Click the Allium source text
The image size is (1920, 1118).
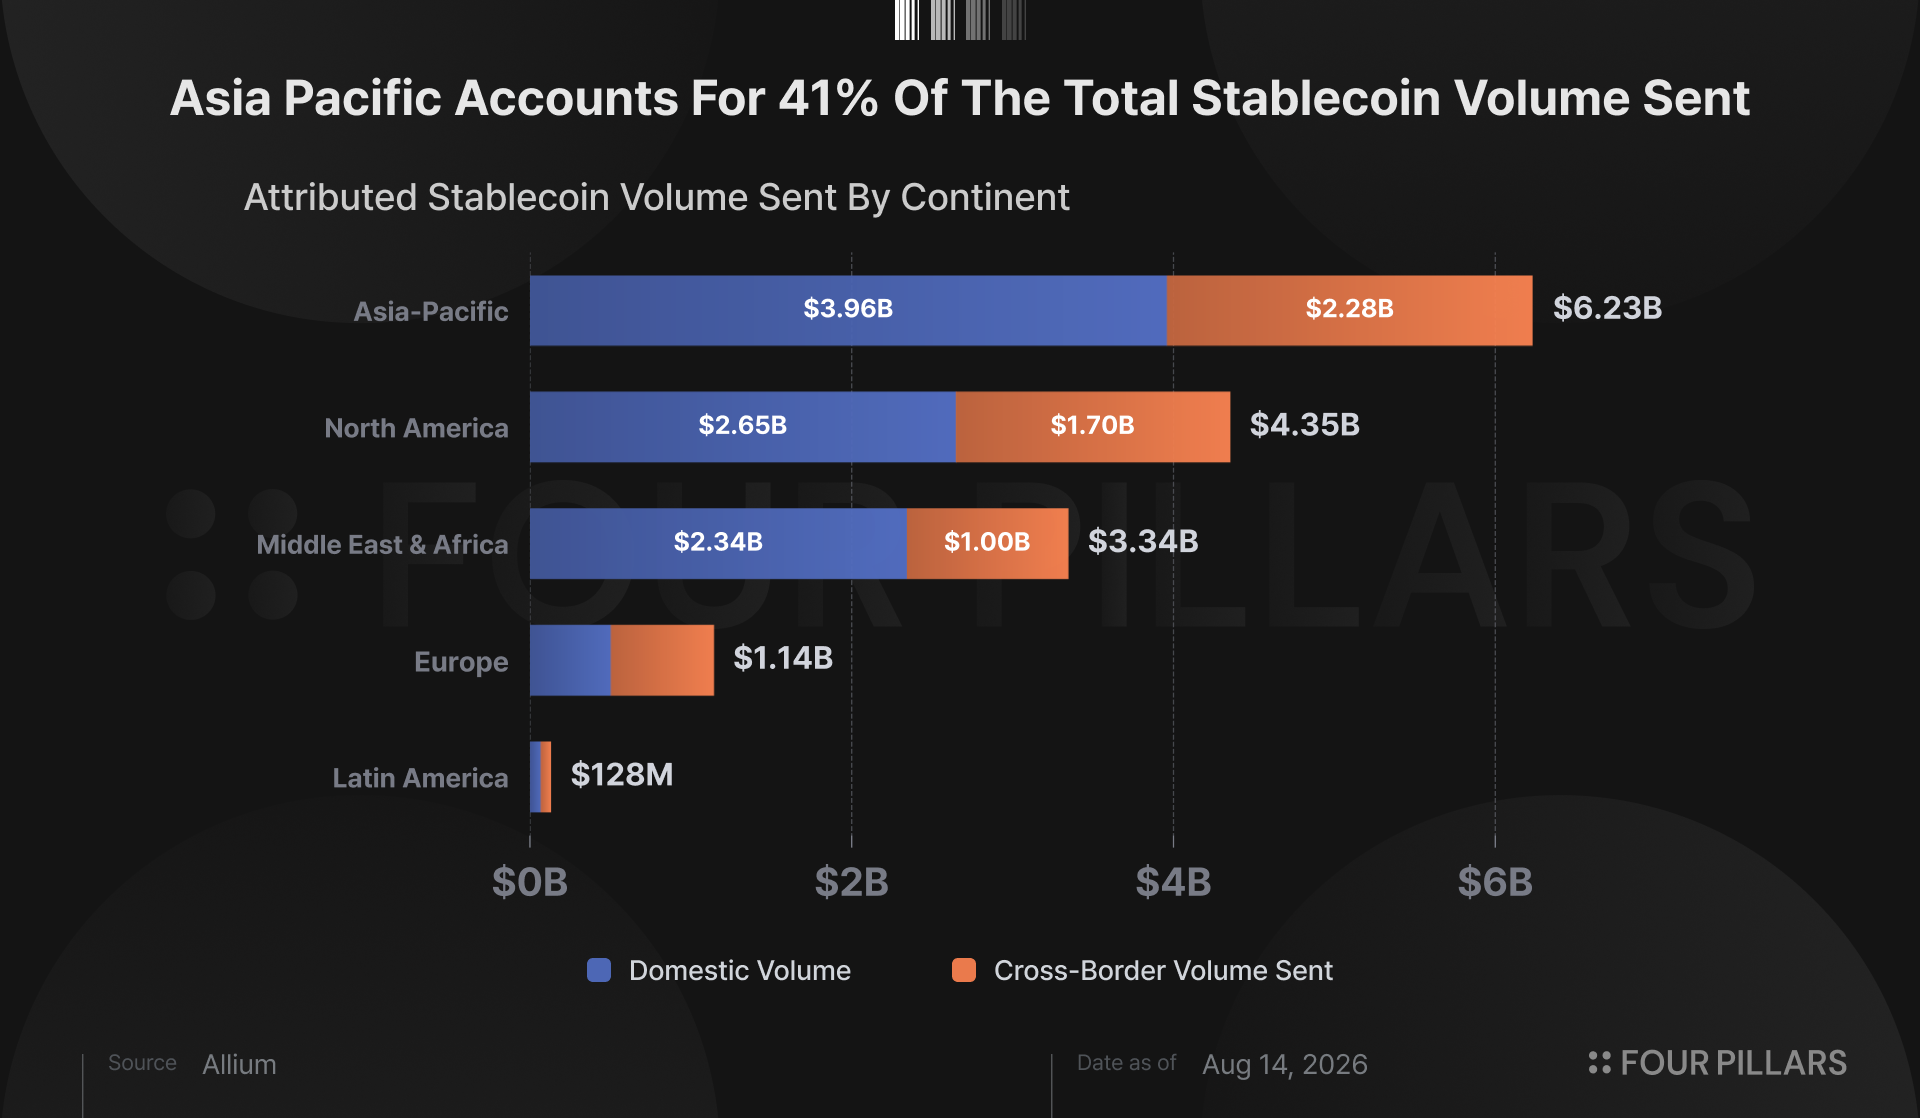(x=239, y=1064)
